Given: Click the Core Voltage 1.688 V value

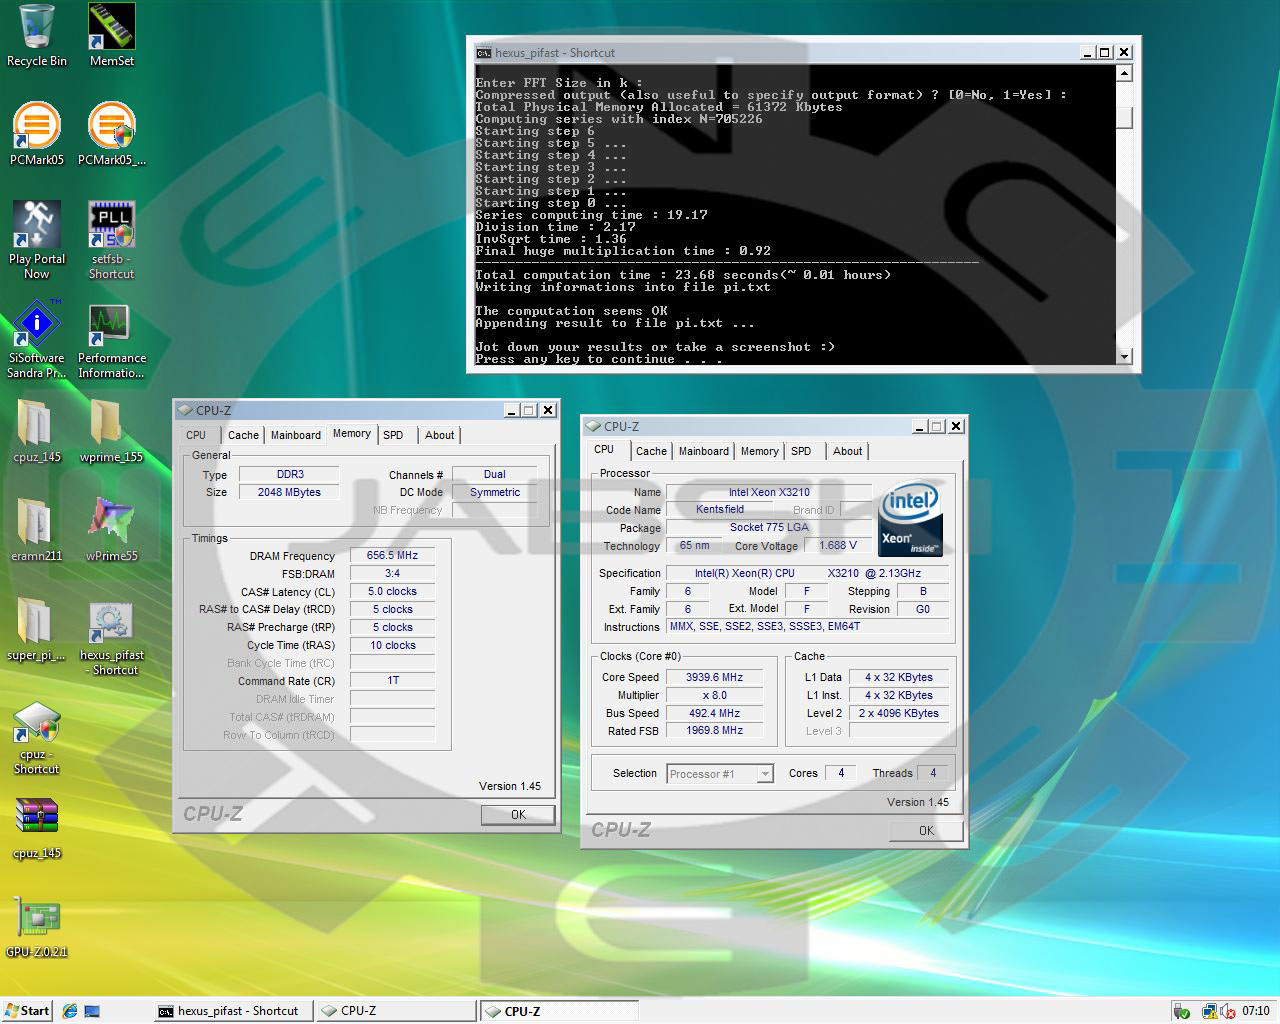Looking at the screenshot, I should (838, 546).
